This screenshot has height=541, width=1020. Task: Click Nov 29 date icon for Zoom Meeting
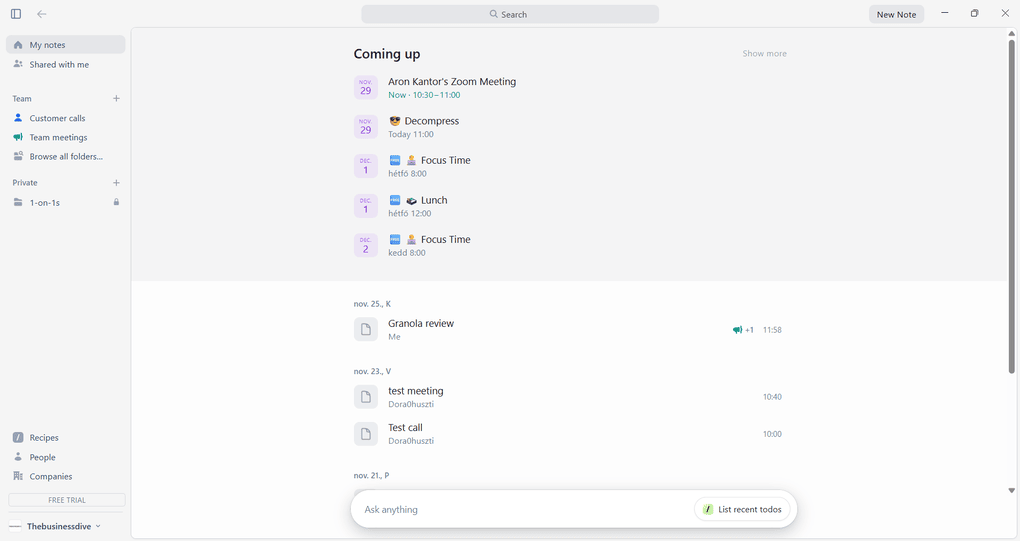point(366,87)
